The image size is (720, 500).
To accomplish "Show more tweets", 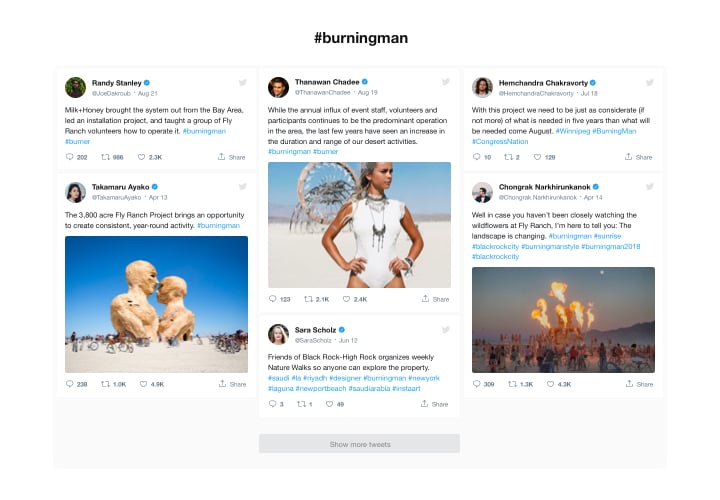I will point(360,444).
